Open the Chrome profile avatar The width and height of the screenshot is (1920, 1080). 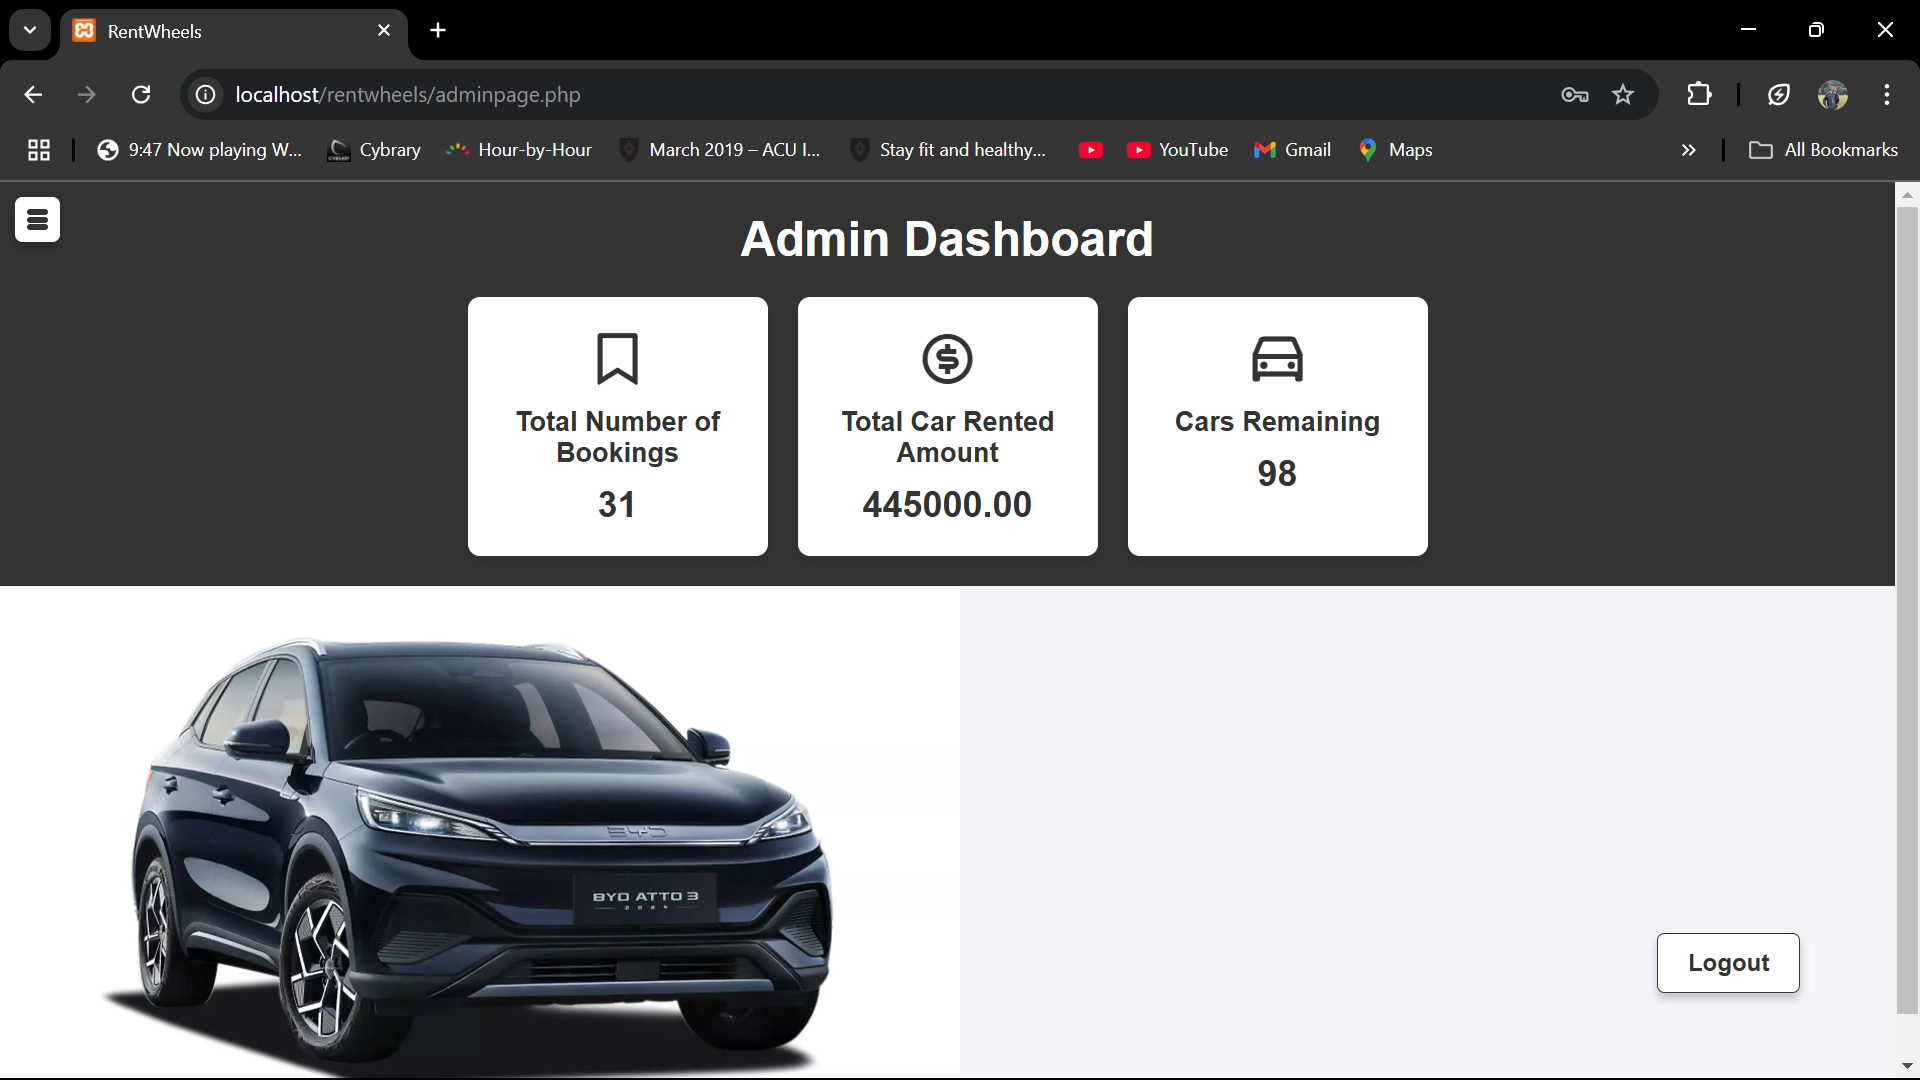click(x=1833, y=95)
